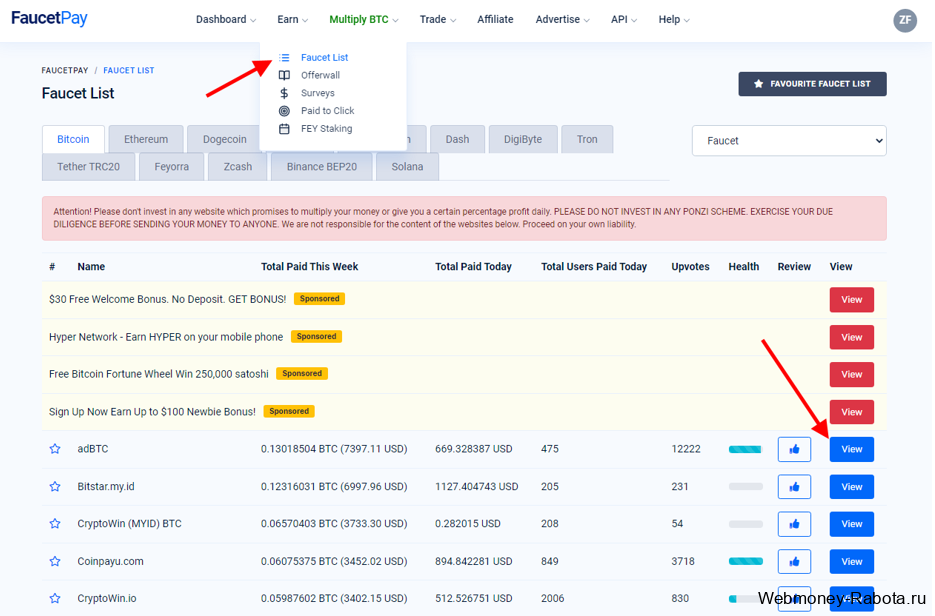Favorite Bitstar.my.id with its star
935x616 pixels.
[x=55, y=486]
